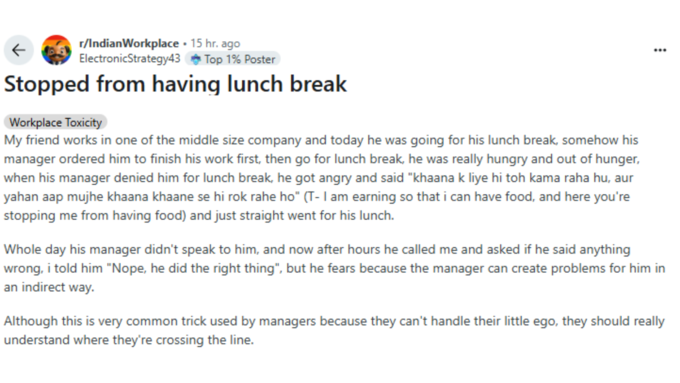Click the 'Stopped from having lunch break' title
This screenshot has width=680, height=383.
coord(176,84)
